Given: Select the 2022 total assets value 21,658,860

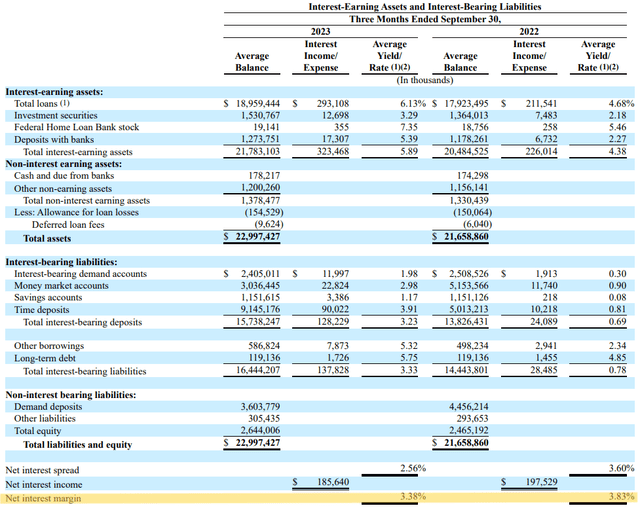Looking at the screenshot, I should [466, 237].
